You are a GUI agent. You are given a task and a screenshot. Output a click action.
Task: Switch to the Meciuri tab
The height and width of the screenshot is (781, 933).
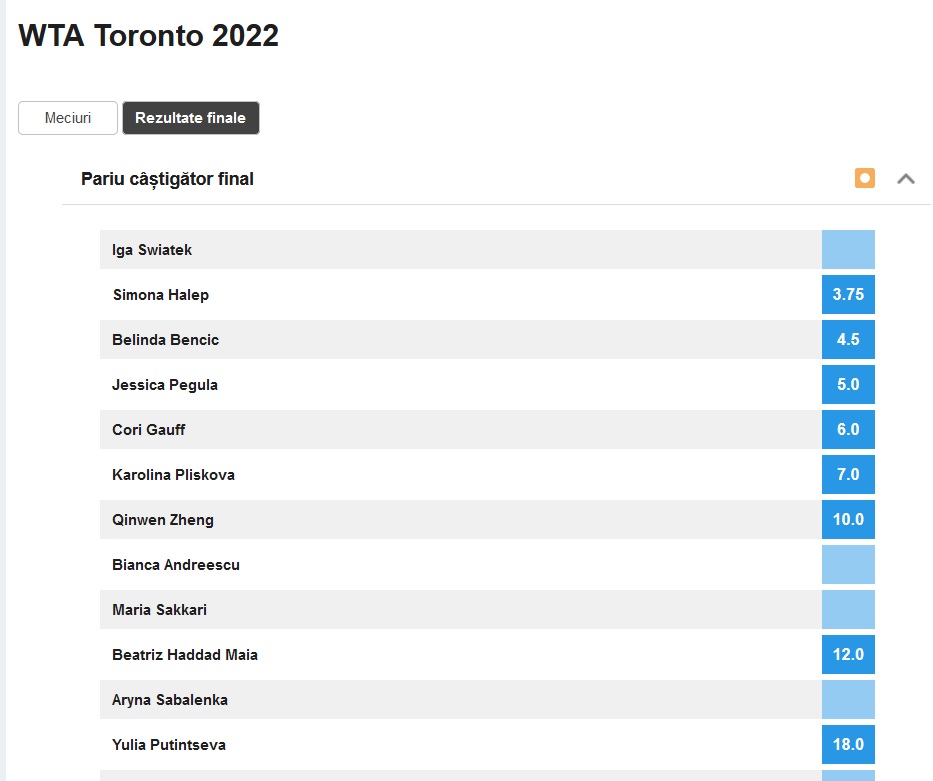point(68,118)
